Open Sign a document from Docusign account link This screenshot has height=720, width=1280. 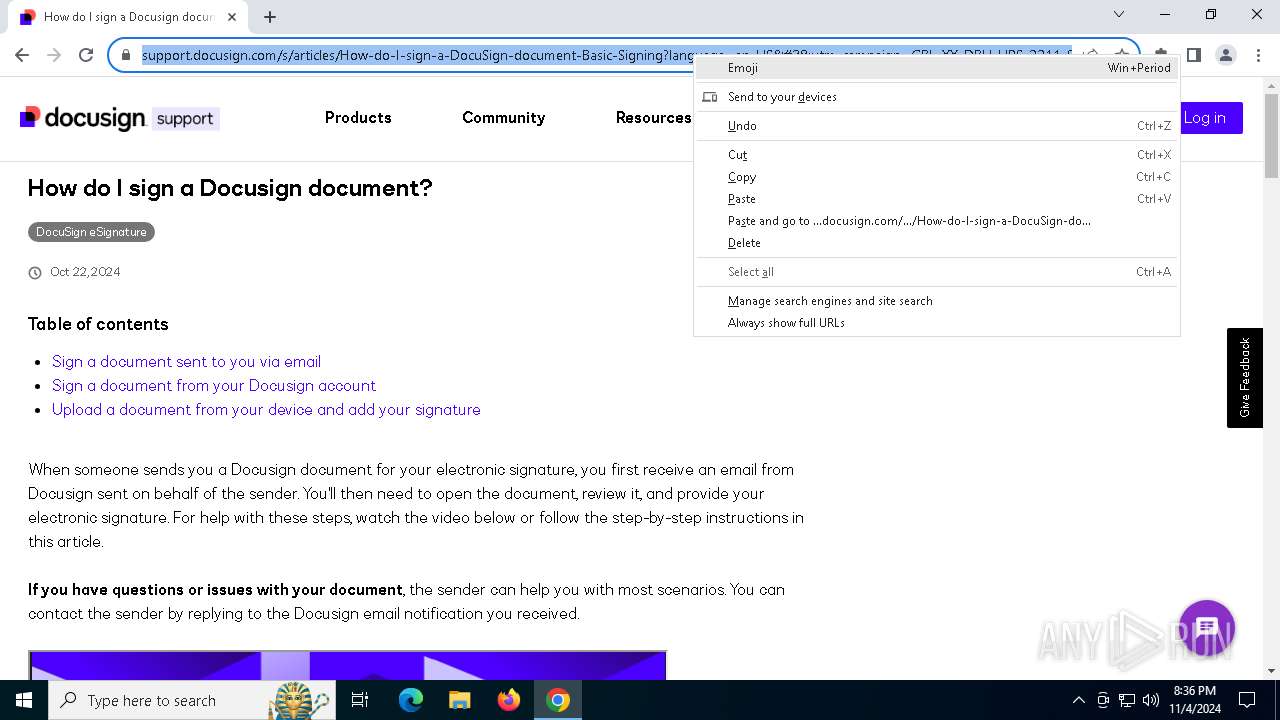click(214, 386)
